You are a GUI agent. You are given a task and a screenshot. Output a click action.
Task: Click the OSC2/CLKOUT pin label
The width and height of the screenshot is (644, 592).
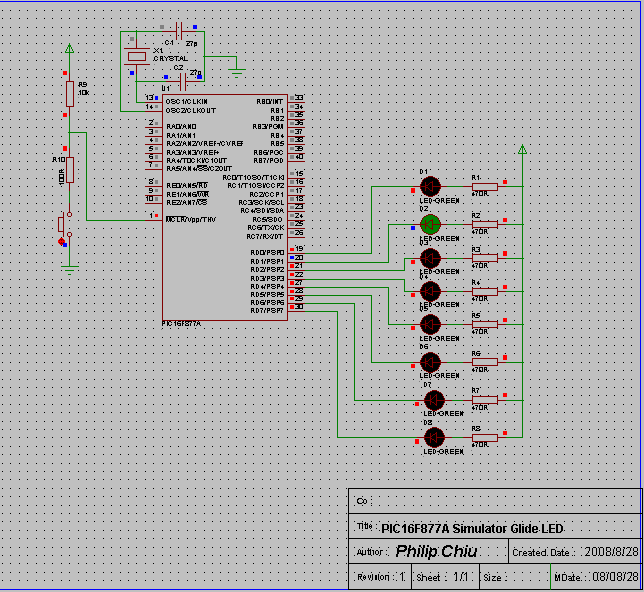(x=191, y=111)
